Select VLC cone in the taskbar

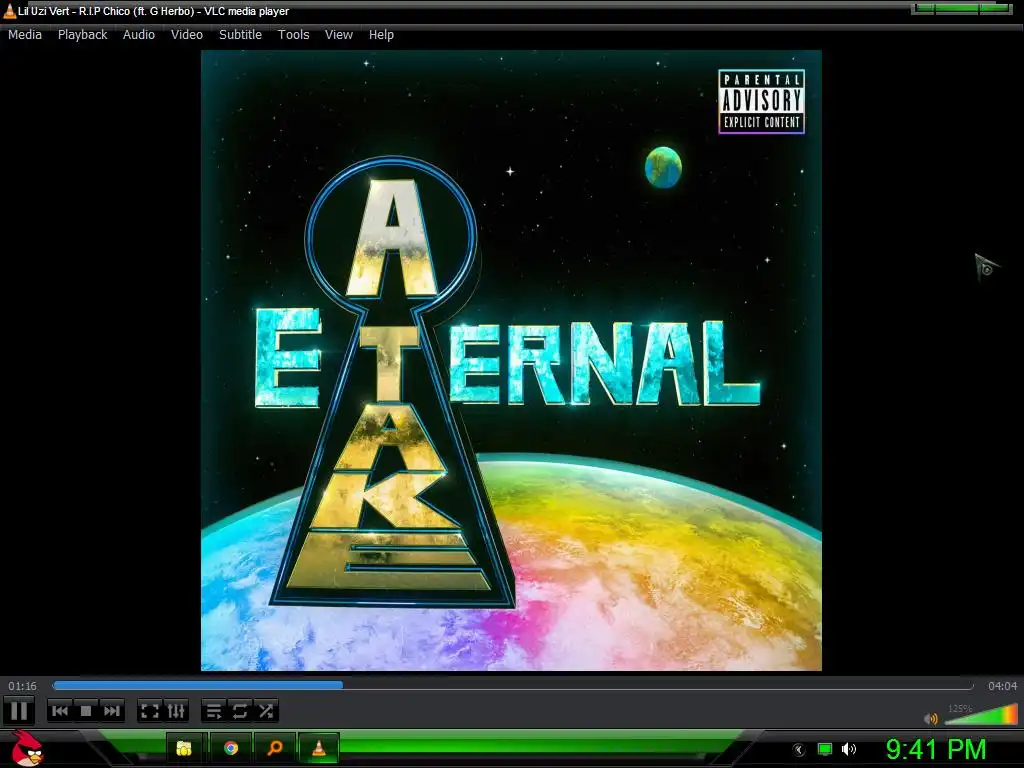319,748
